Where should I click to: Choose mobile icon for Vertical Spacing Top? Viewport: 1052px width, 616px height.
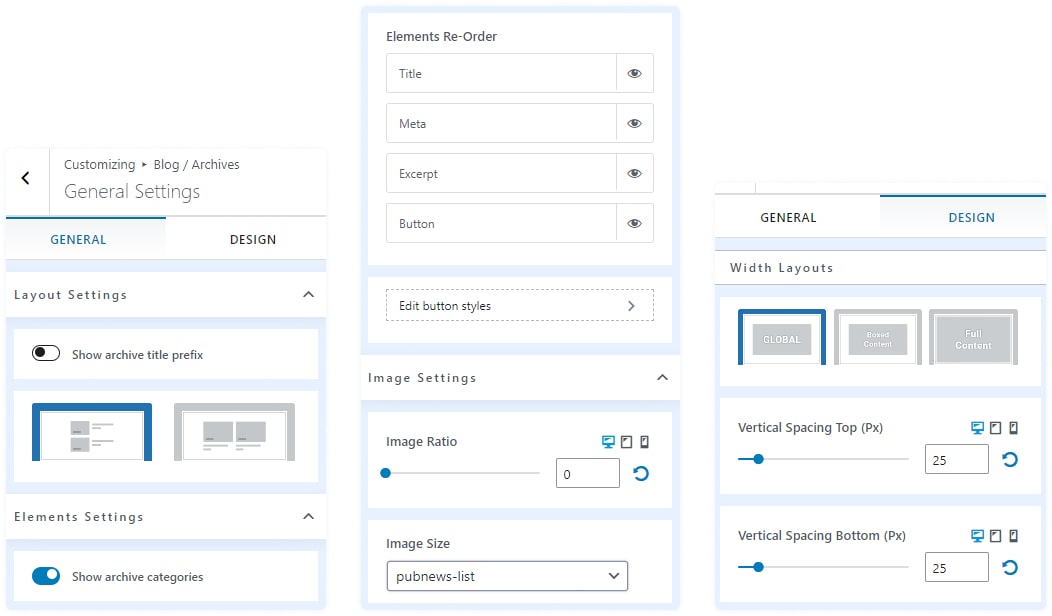pos(1013,428)
